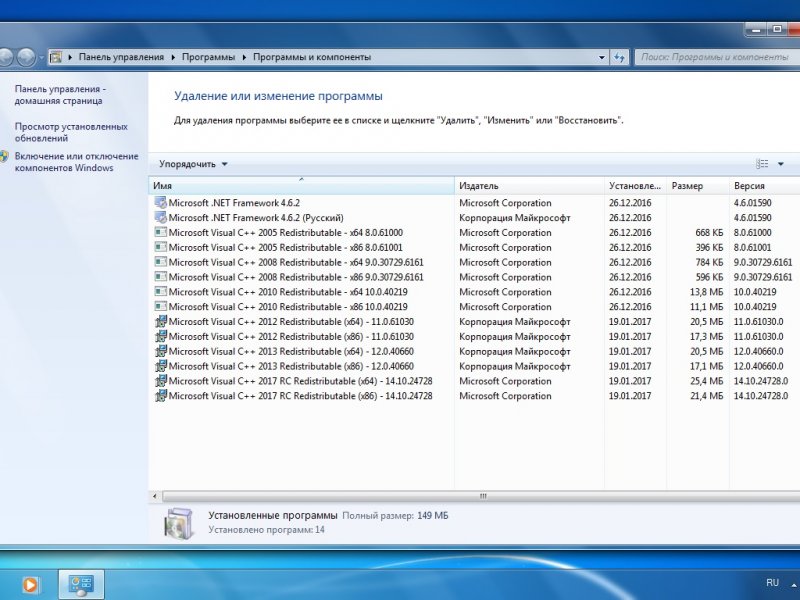
Task: Sort by the Издатель column header
Action: click(529, 186)
